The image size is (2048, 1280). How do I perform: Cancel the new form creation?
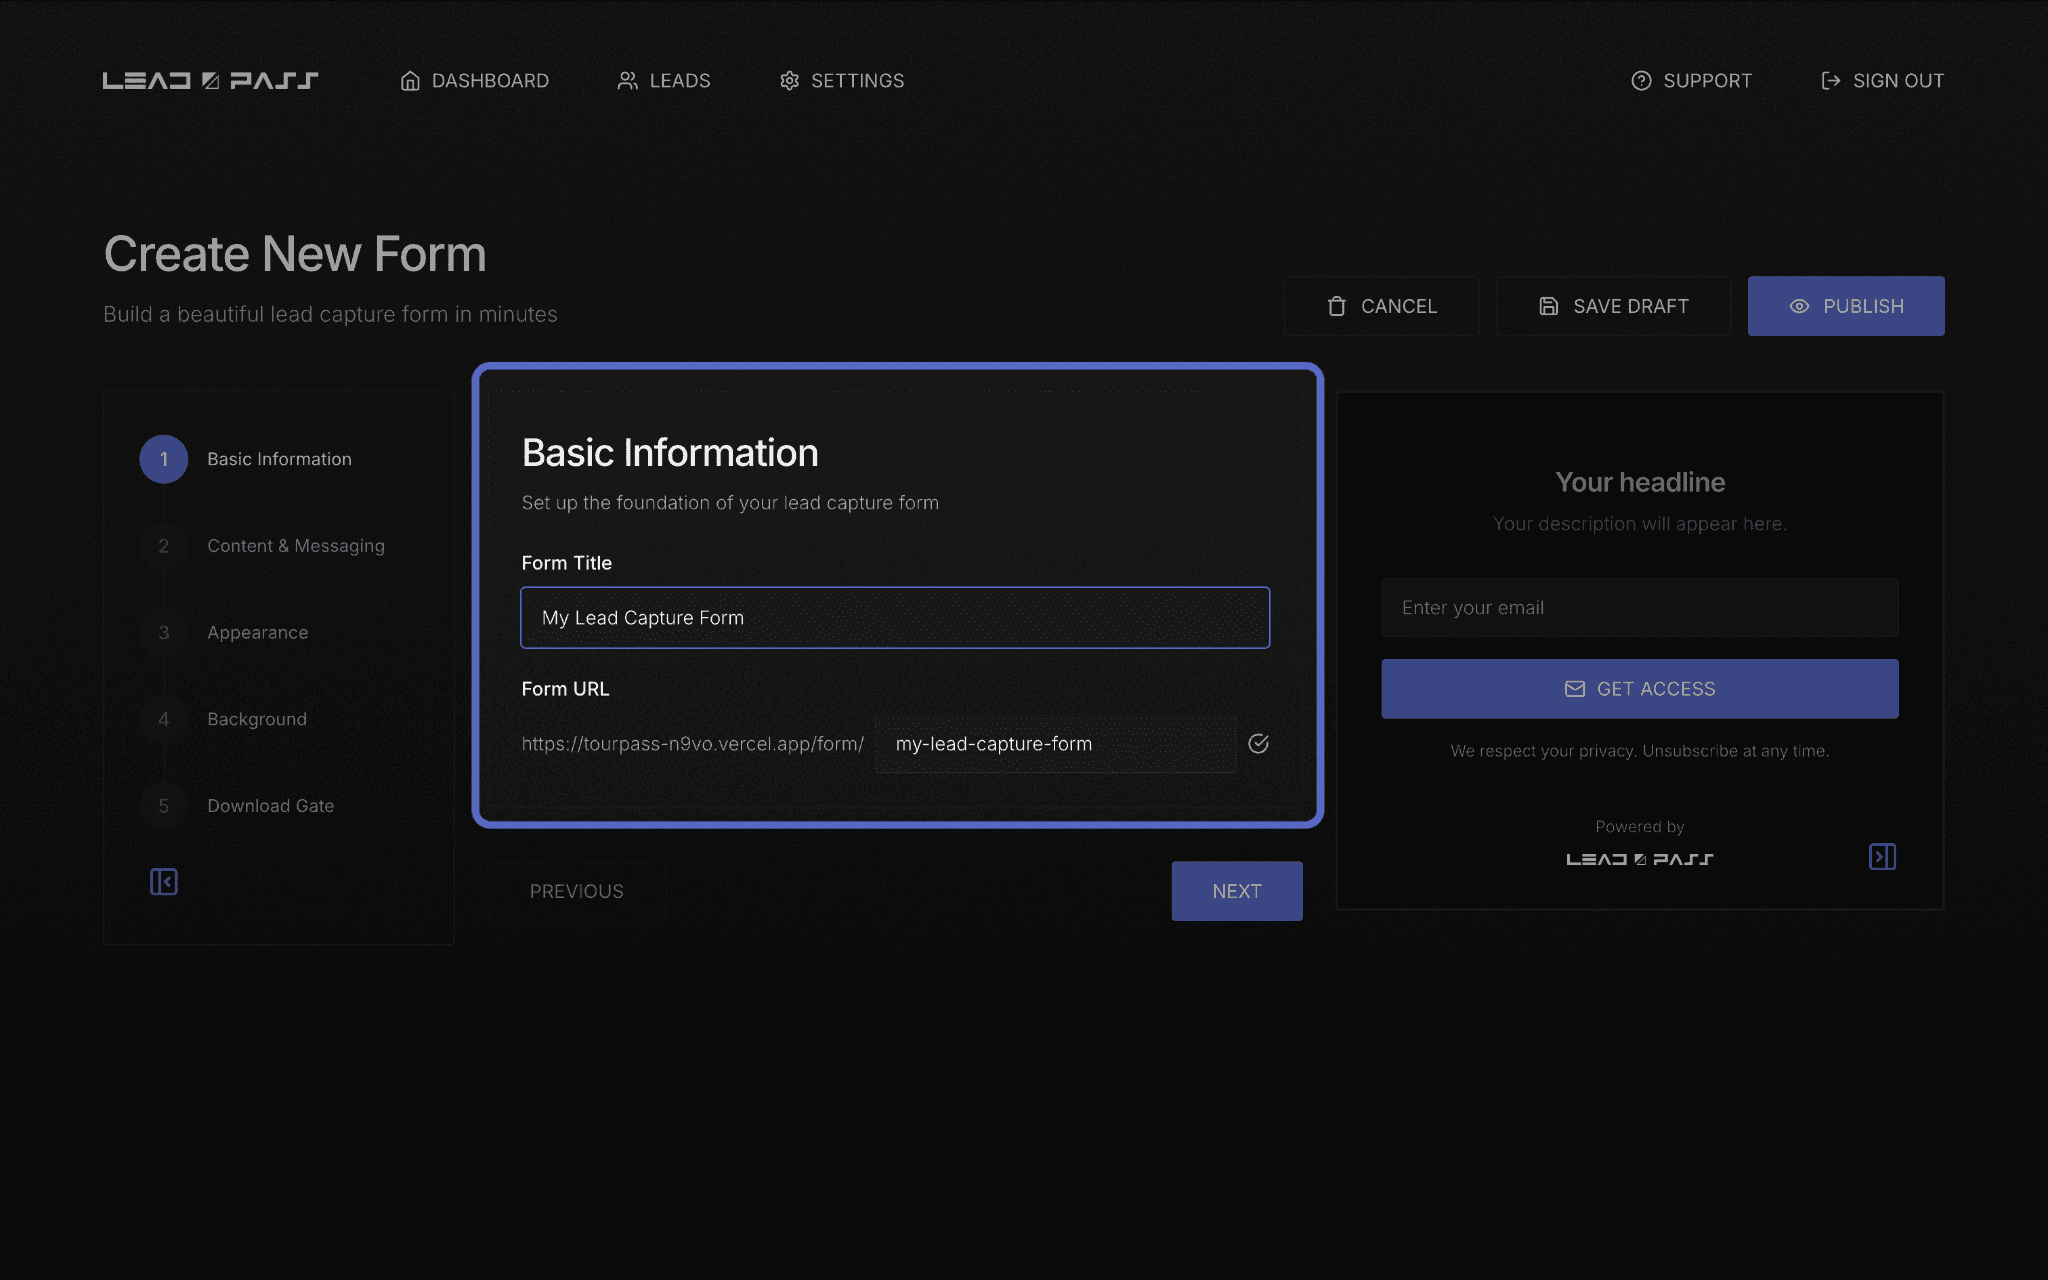[1382, 306]
